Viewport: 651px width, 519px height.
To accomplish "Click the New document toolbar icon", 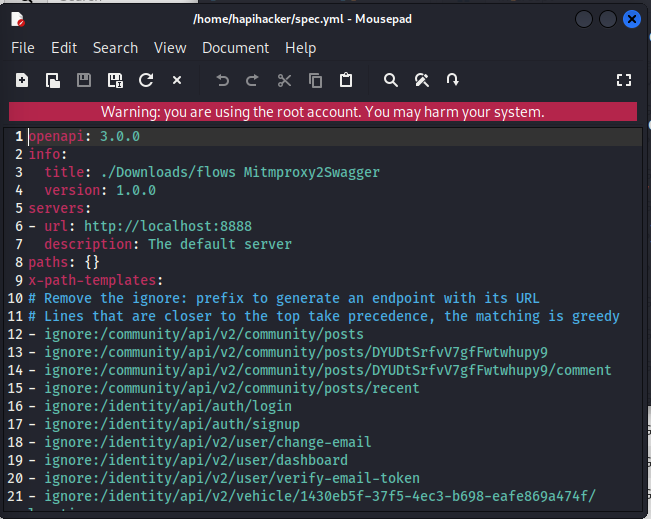I will click(22, 80).
